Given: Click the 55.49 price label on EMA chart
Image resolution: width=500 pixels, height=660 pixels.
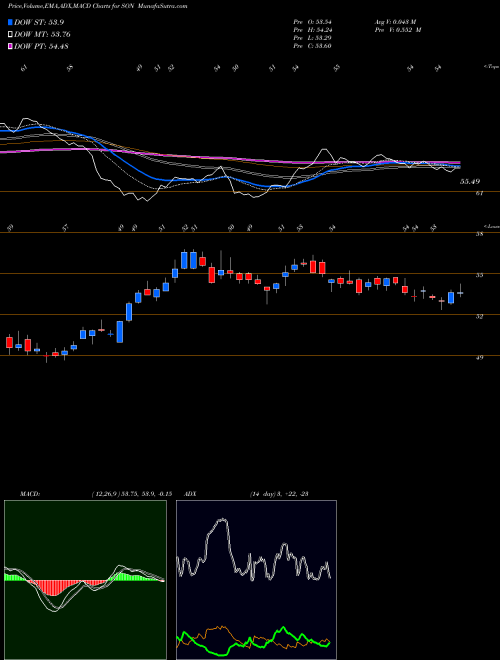Looking at the screenshot, I should coord(470,181).
